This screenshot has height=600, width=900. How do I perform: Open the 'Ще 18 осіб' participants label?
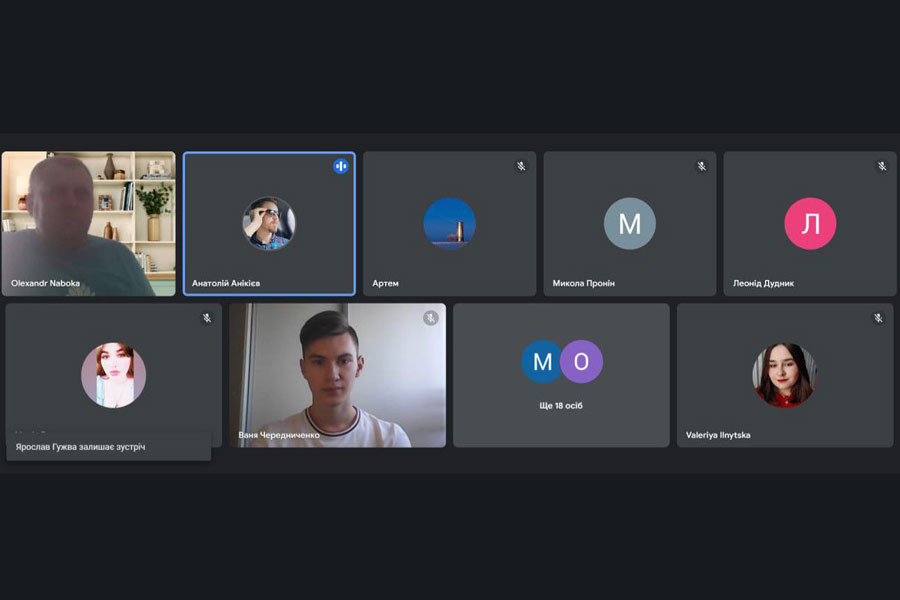561,405
